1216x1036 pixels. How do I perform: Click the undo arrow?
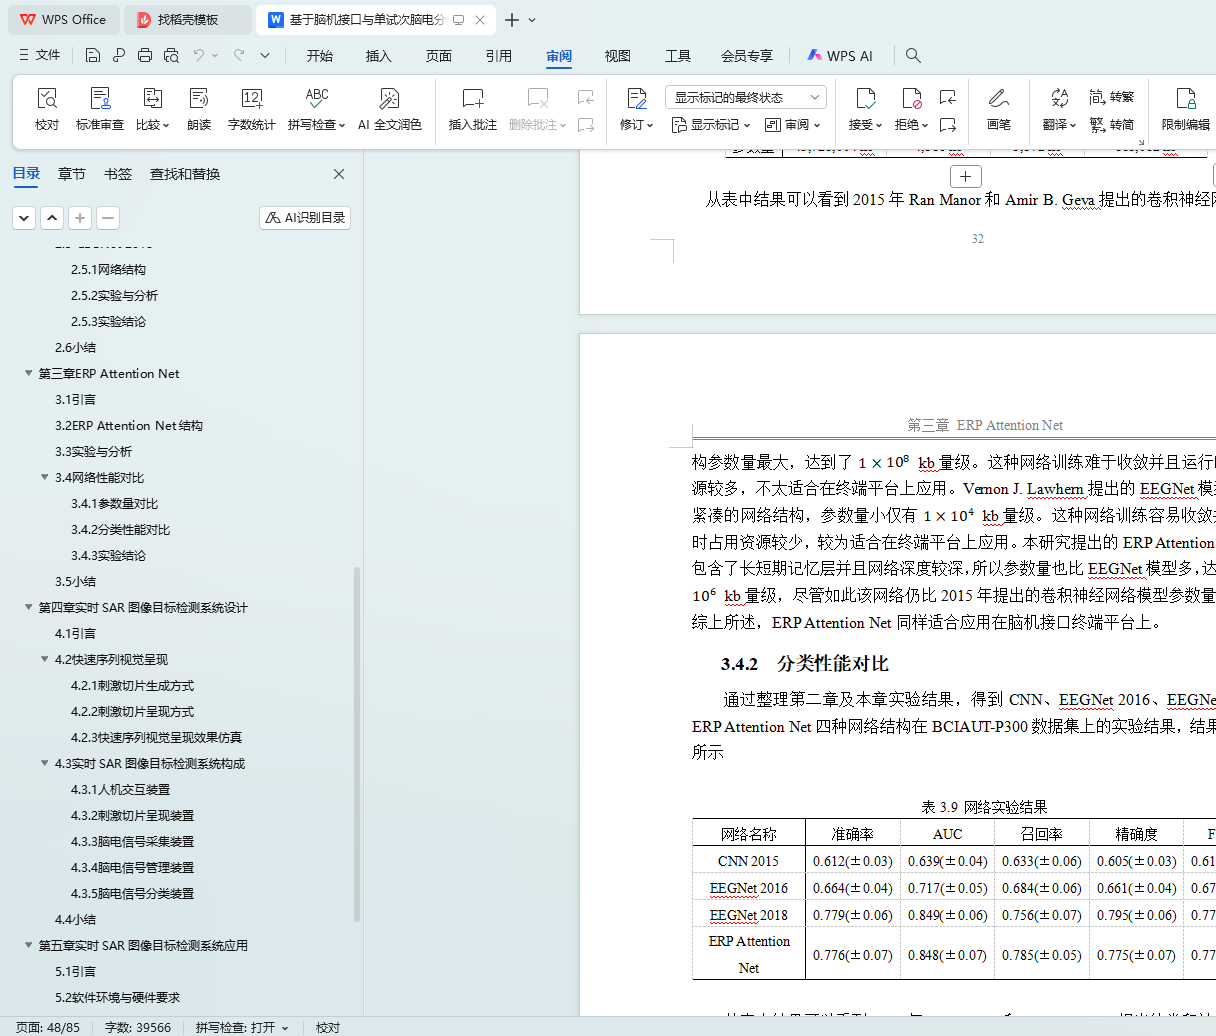(x=199, y=55)
